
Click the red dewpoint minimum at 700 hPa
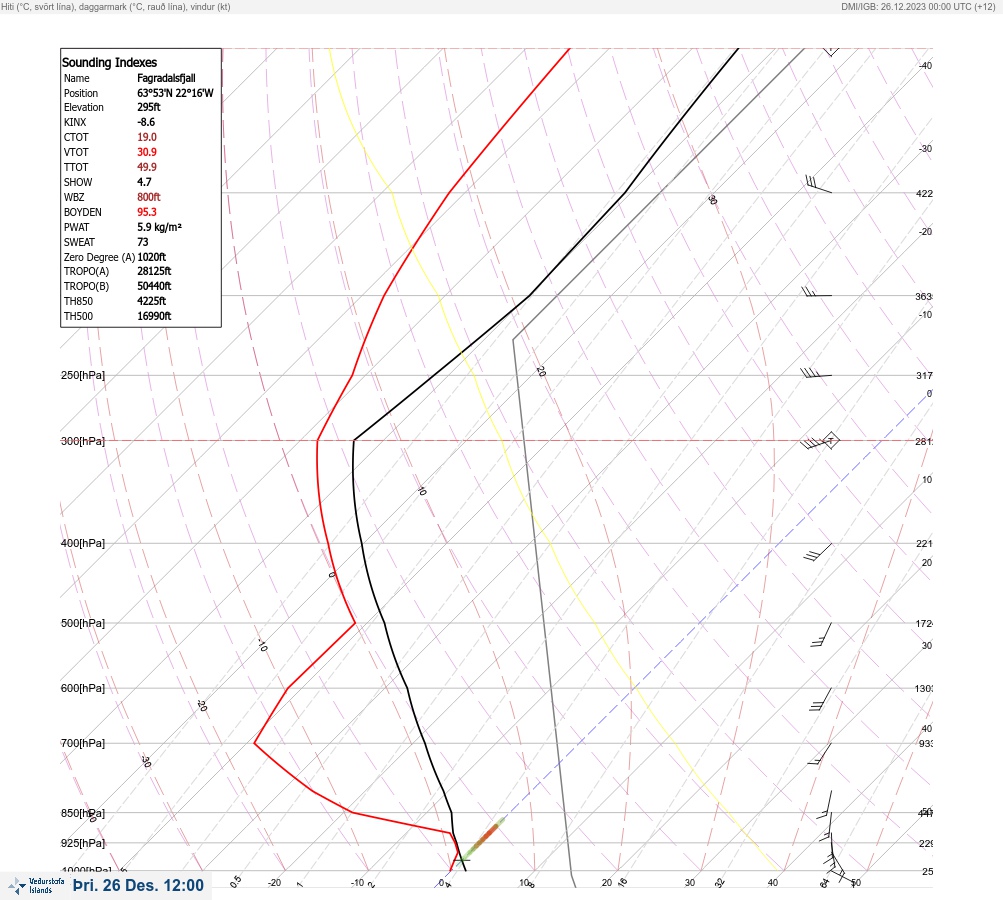(255, 743)
